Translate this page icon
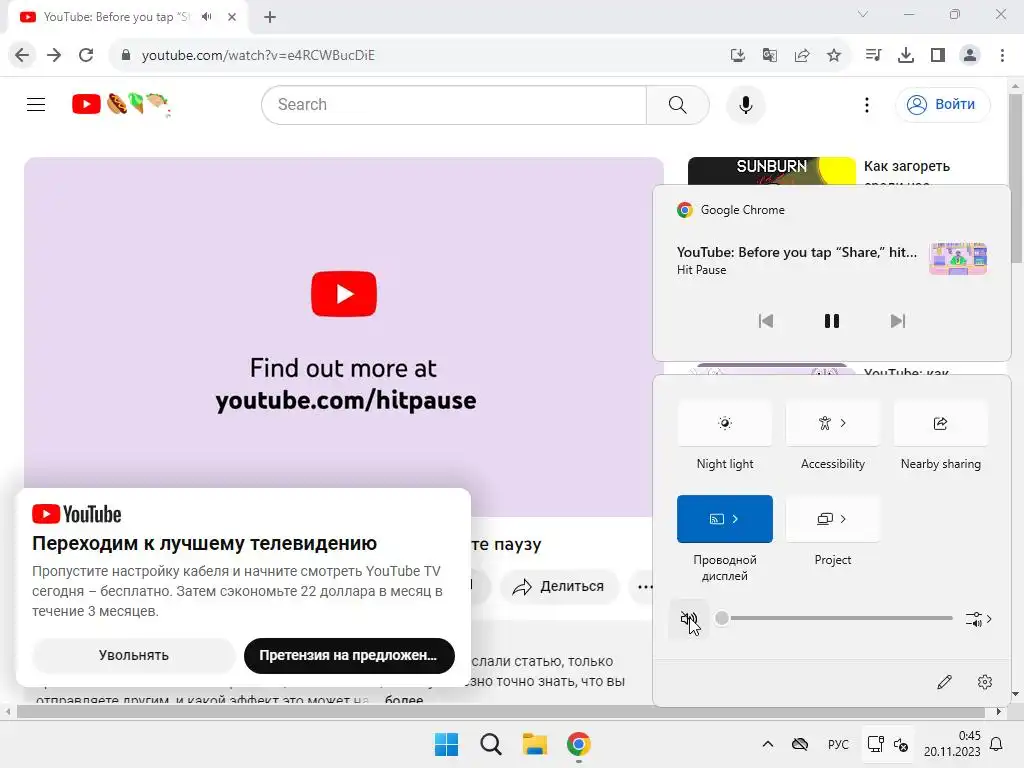The height and width of the screenshot is (768, 1024). pos(769,56)
